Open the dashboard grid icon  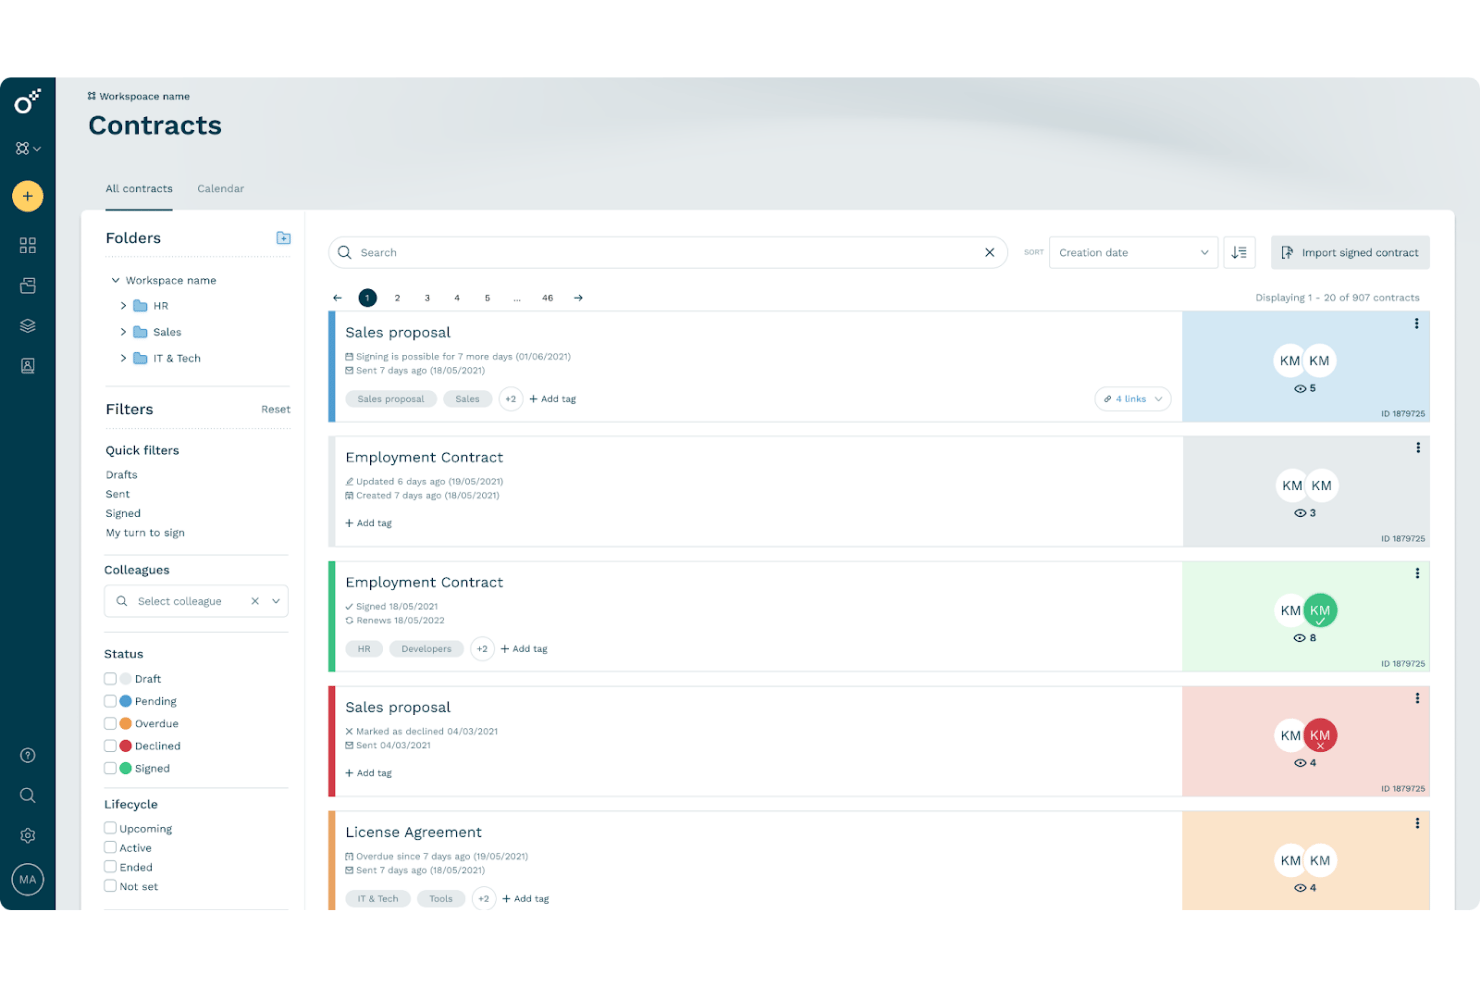coord(28,245)
